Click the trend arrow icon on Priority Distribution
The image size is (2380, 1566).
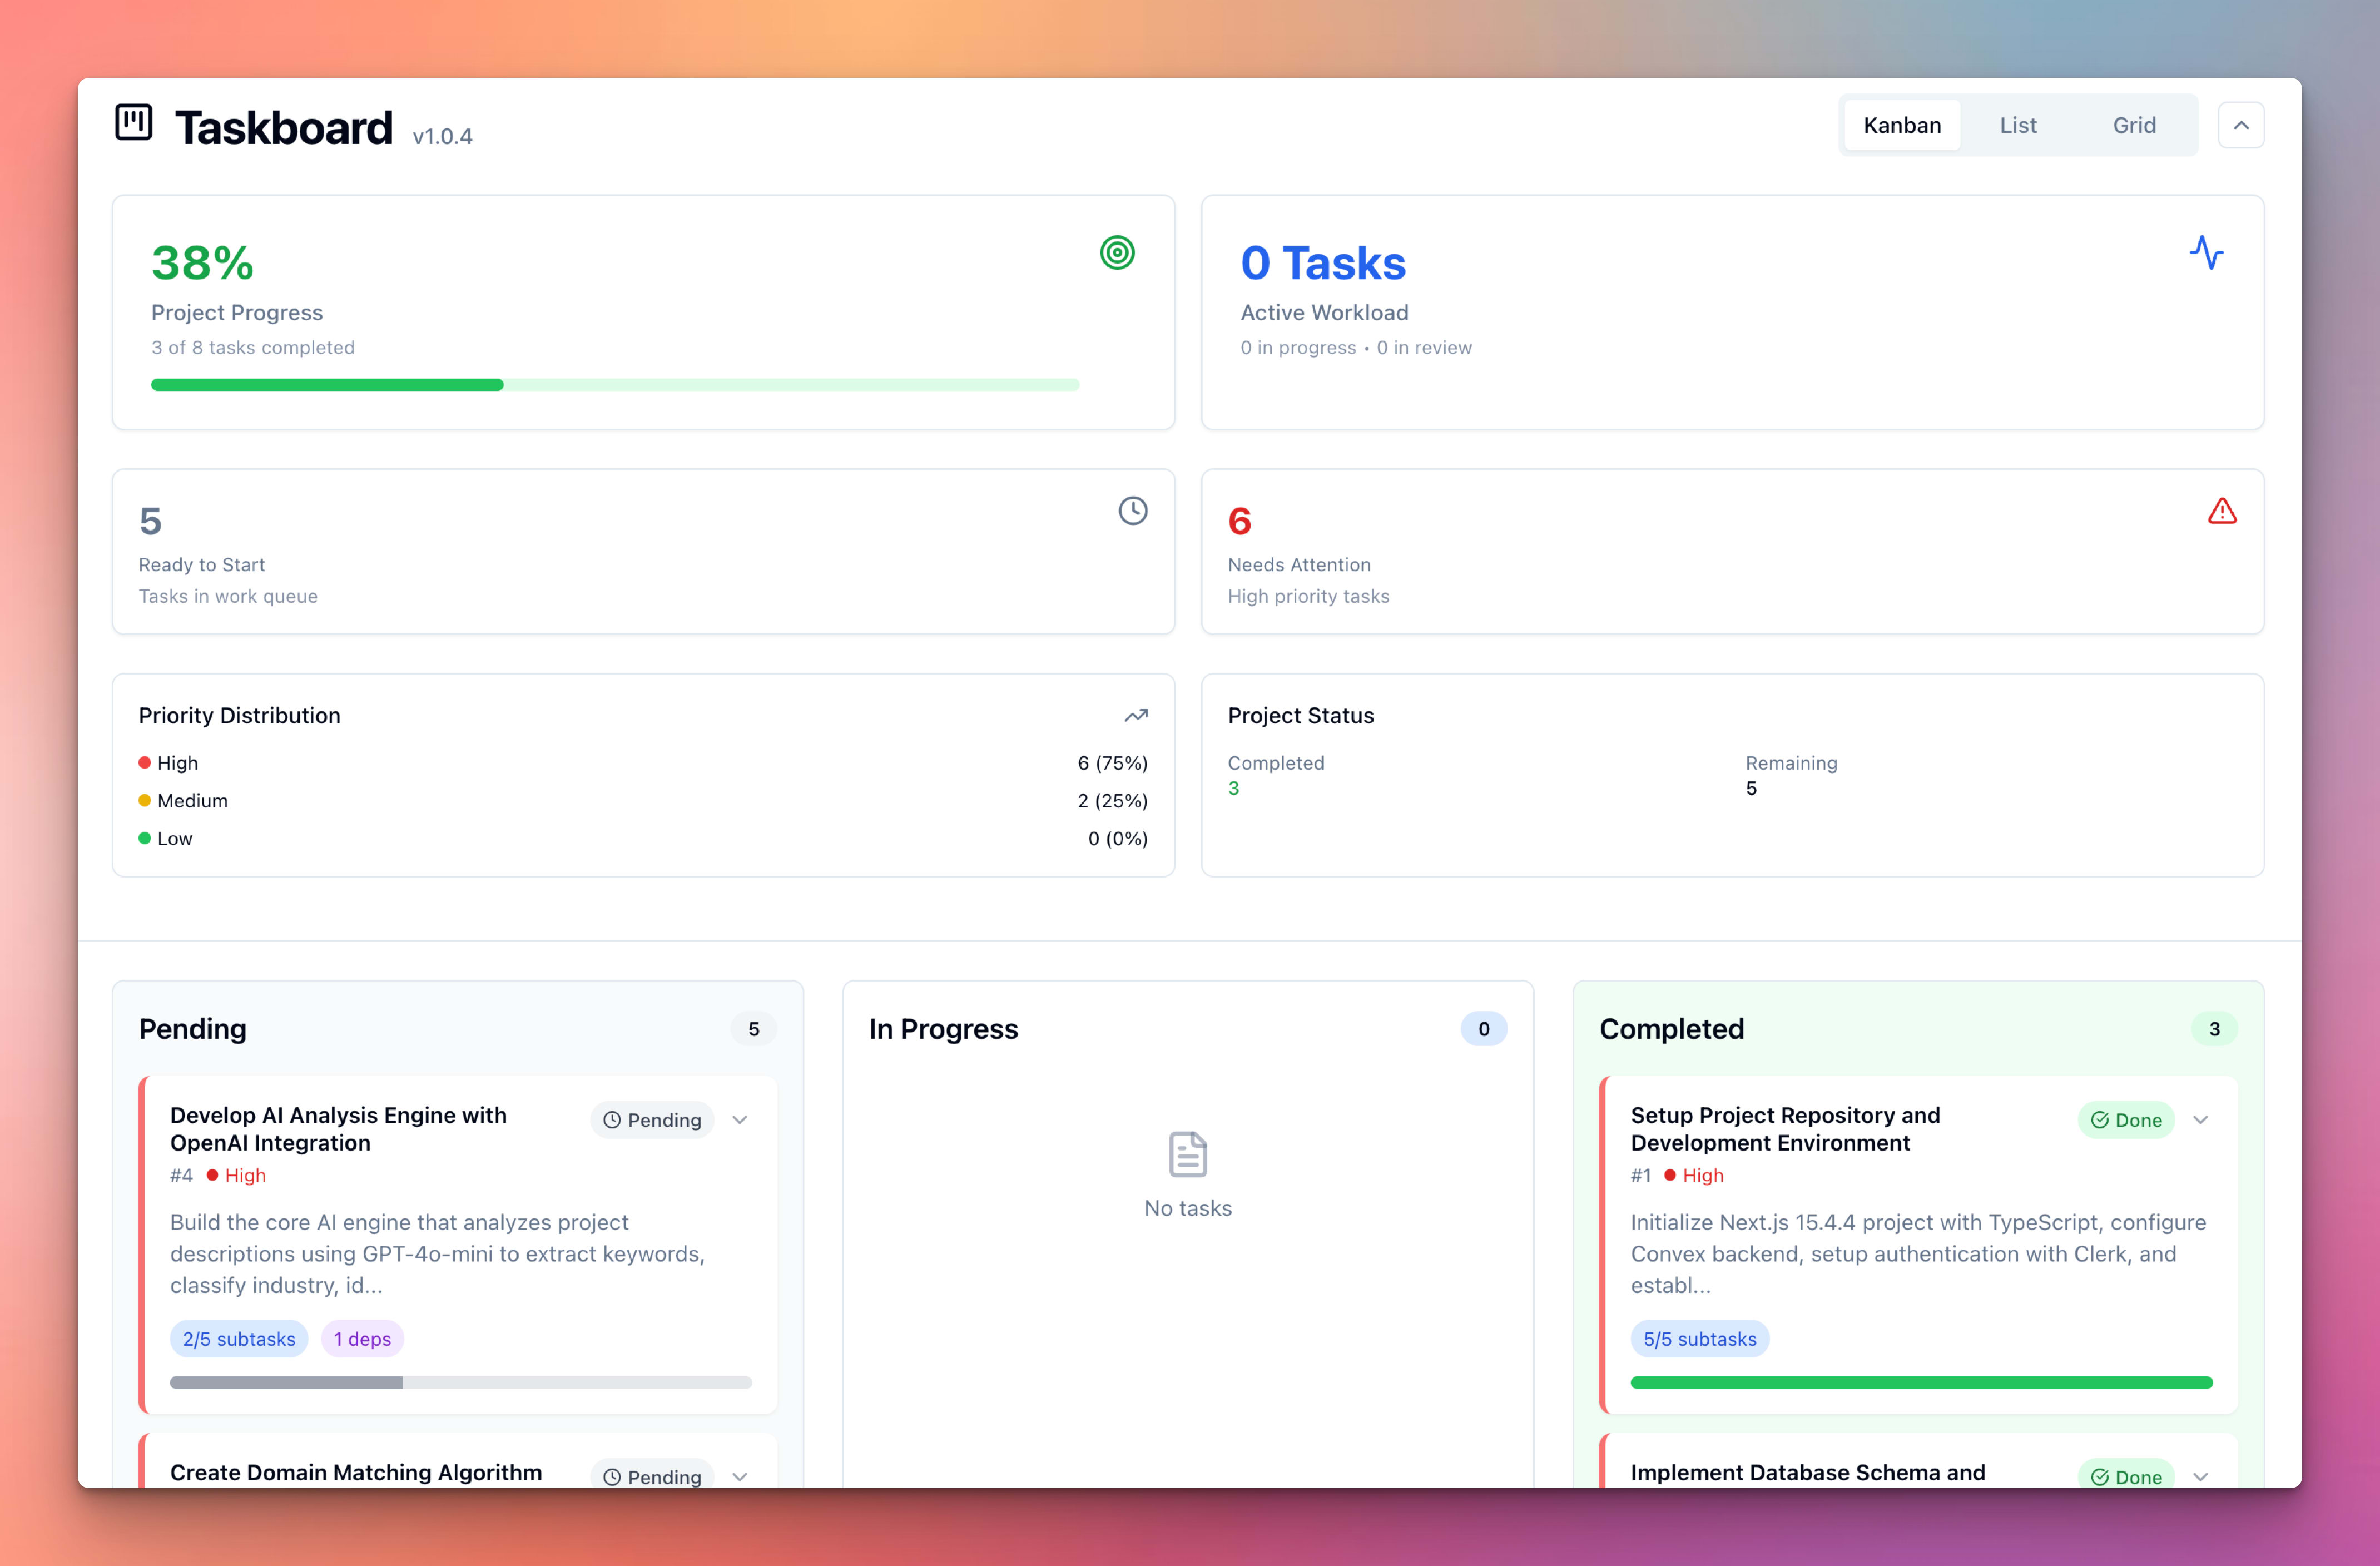click(x=1136, y=715)
